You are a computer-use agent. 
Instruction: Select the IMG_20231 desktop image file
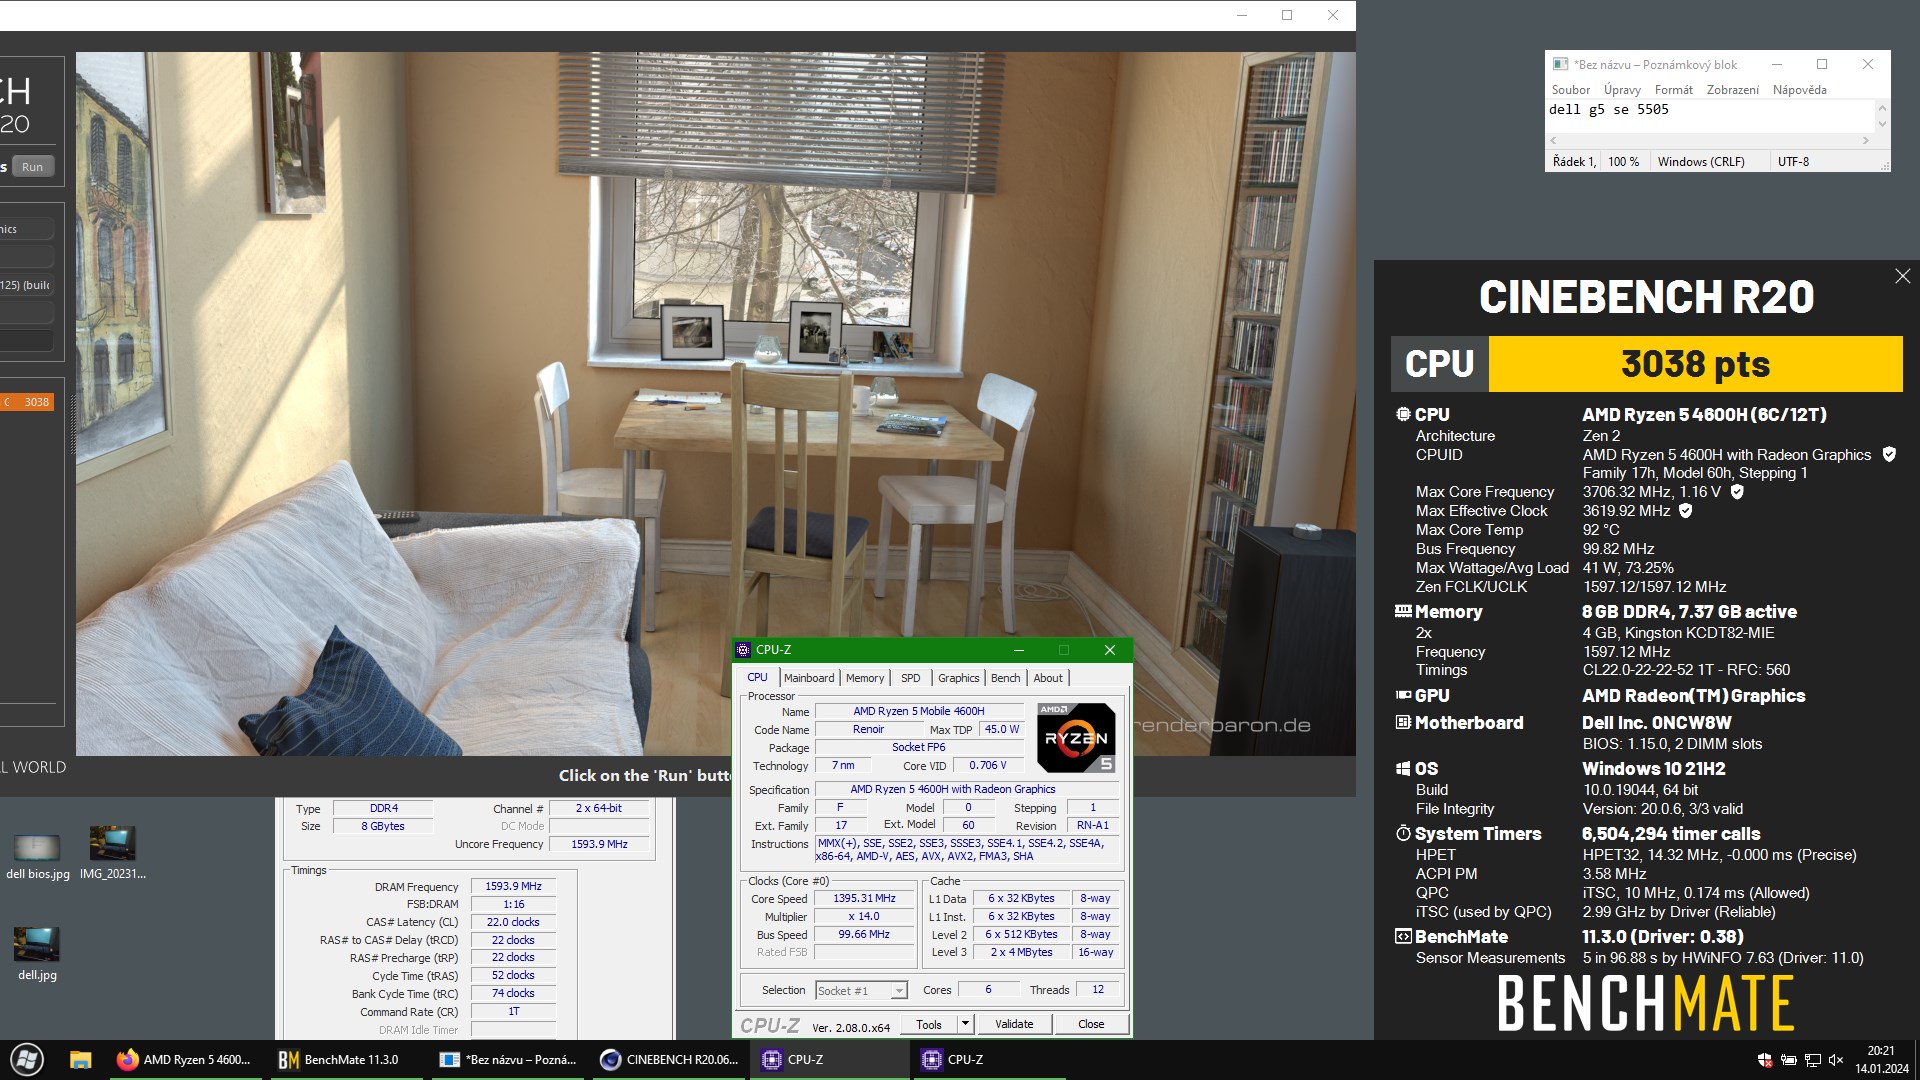pyautogui.click(x=113, y=853)
